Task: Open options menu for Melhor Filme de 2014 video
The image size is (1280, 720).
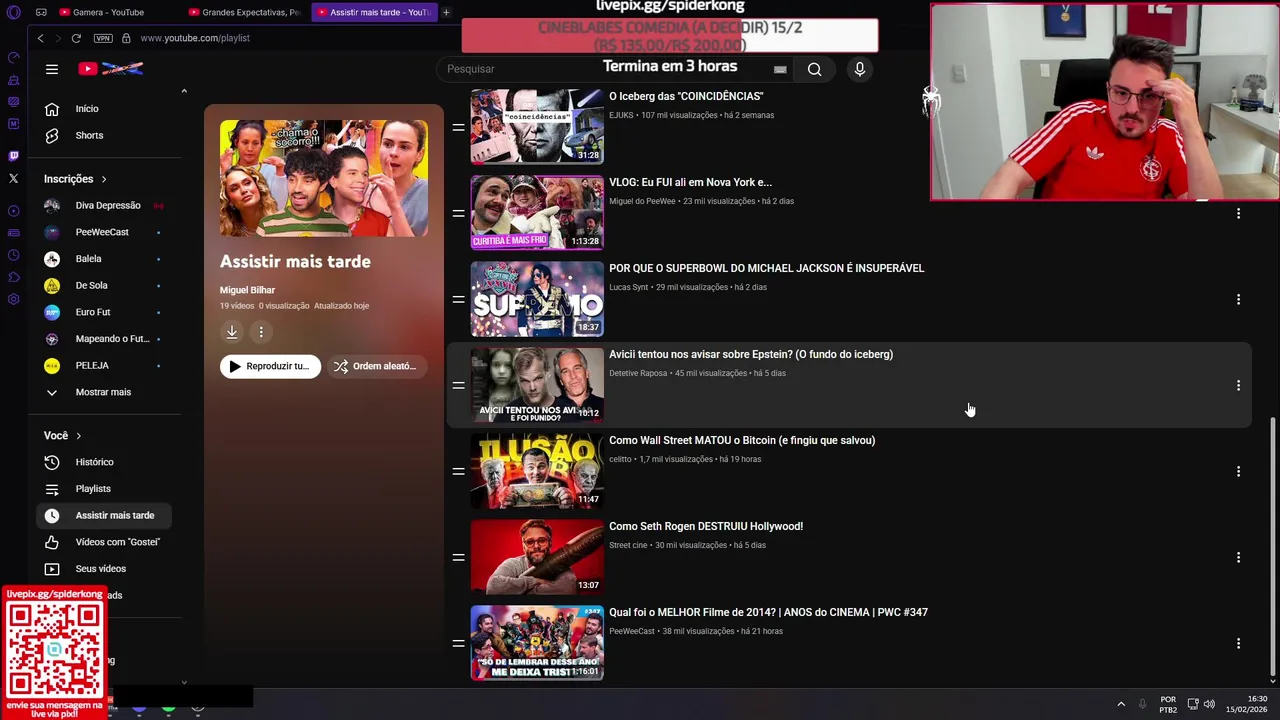Action: (1238, 643)
